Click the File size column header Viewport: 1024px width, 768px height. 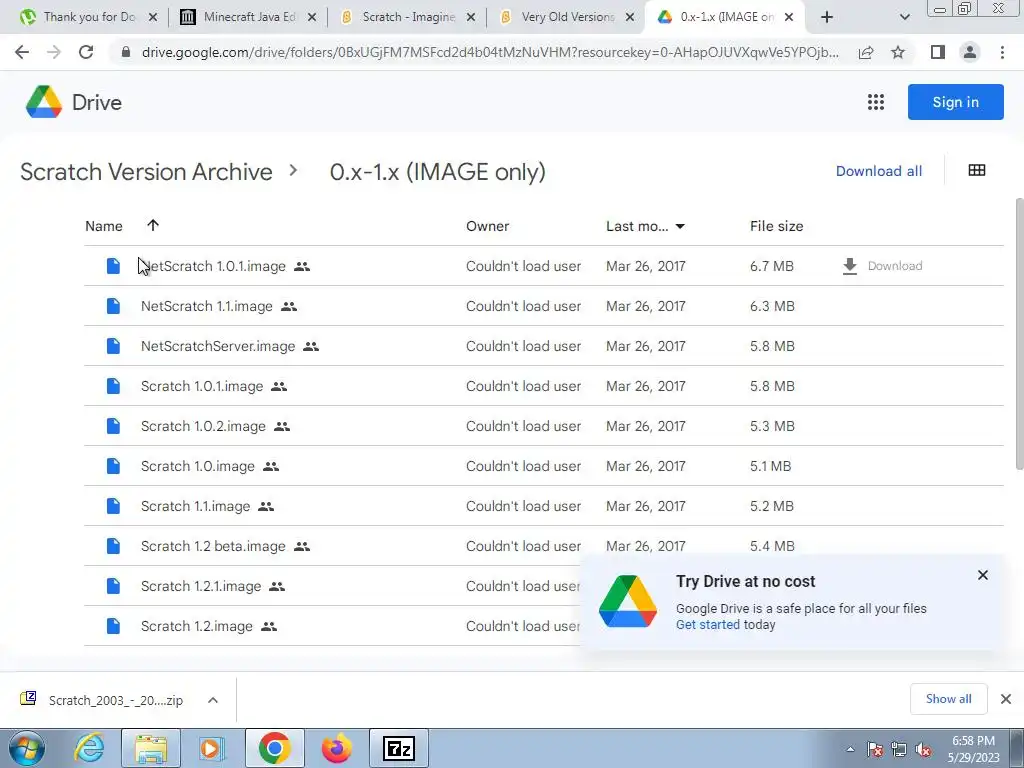click(x=776, y=226)
